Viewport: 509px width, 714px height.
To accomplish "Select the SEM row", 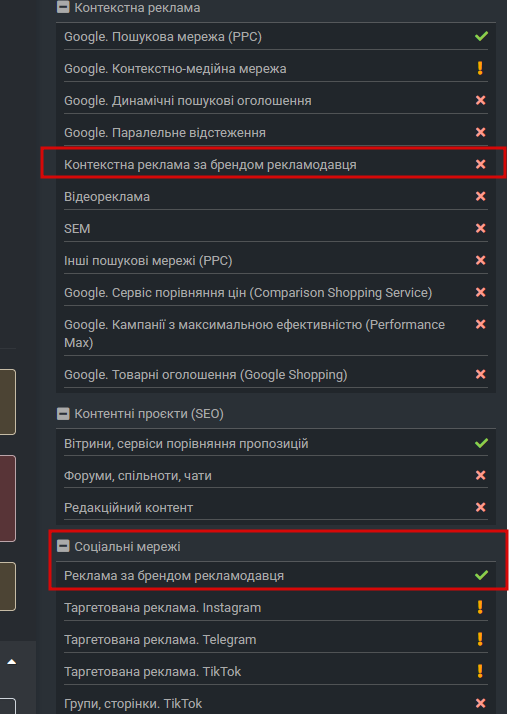I will [x=275, y=228].
